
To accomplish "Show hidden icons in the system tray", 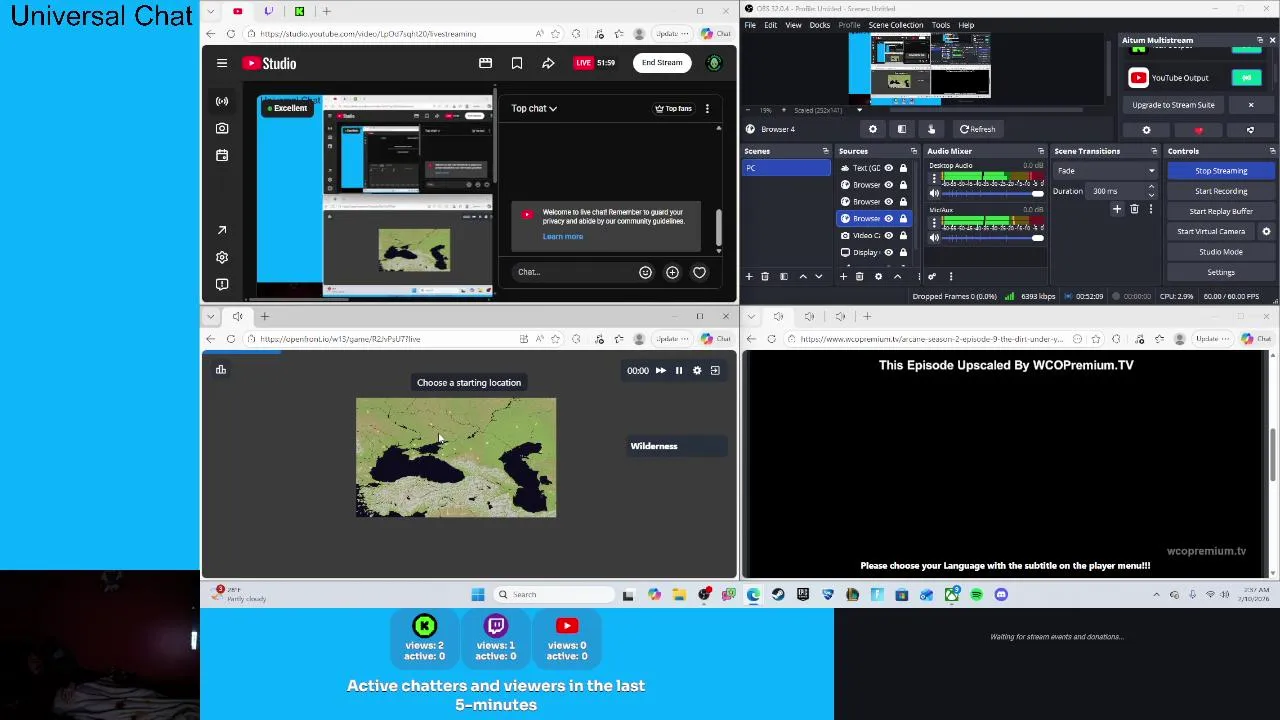I will (1156, 595).
